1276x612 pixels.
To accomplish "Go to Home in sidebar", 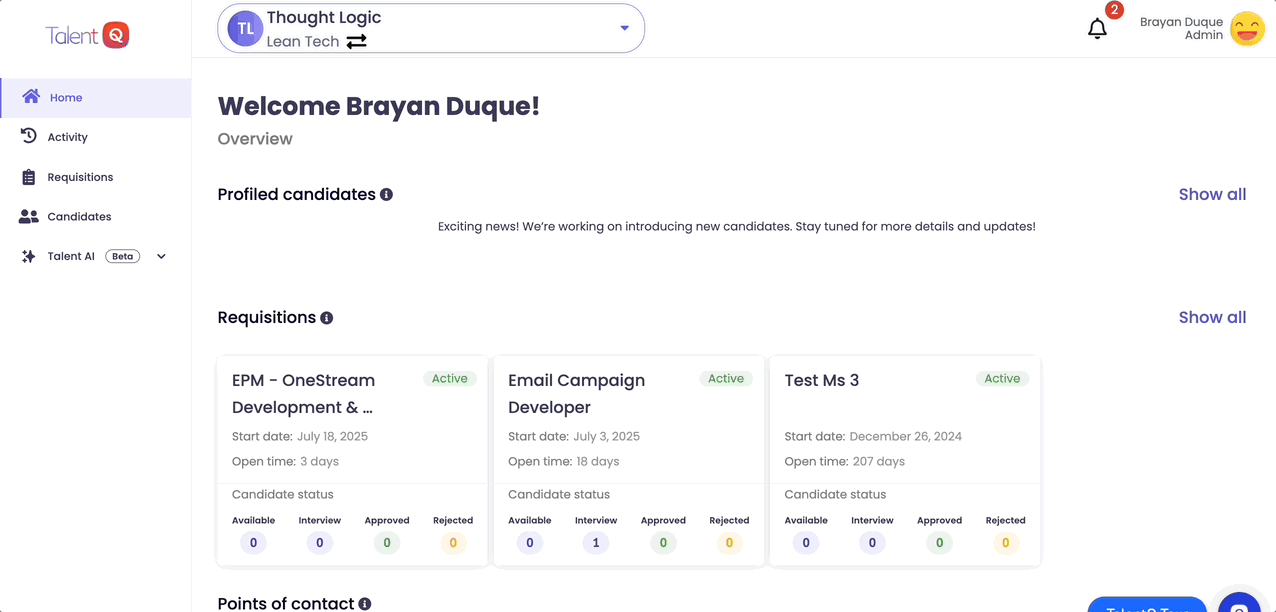I will tap(66, 98).
